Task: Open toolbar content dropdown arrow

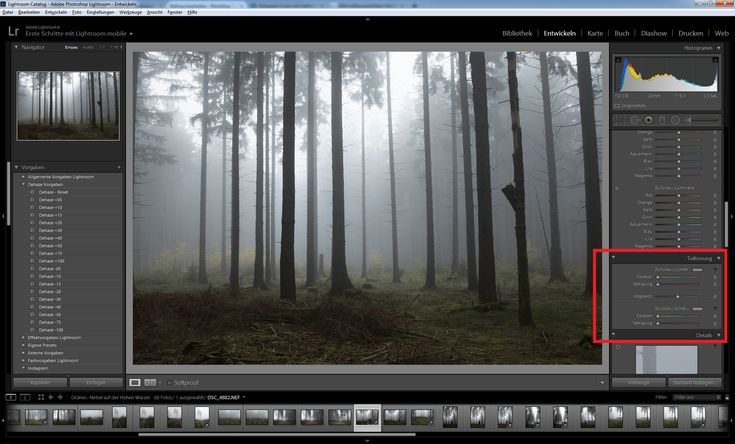Action: coord(602,383)
